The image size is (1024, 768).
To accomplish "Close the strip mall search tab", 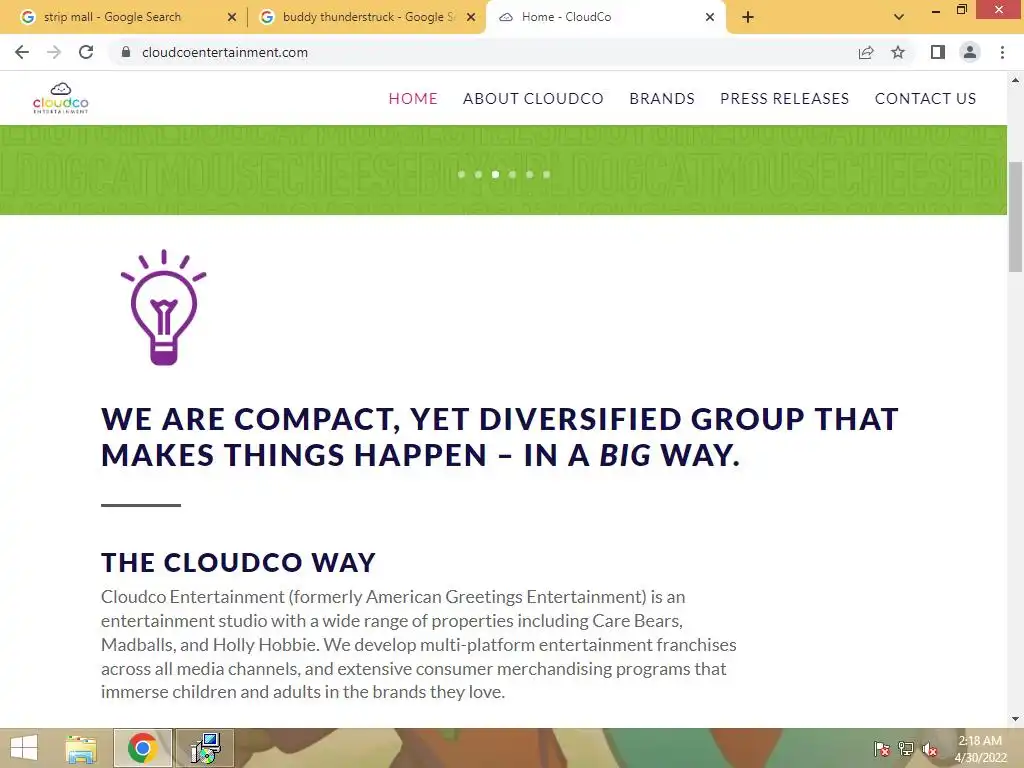I will click(x=232, y=17).
